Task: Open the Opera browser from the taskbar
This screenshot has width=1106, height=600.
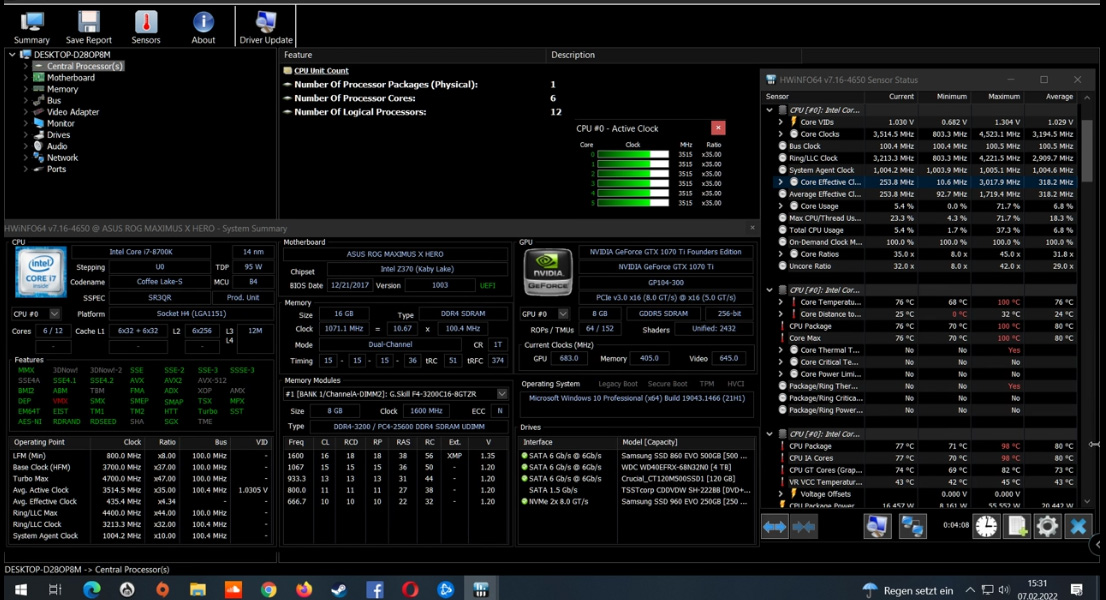Action: point(410,589)
